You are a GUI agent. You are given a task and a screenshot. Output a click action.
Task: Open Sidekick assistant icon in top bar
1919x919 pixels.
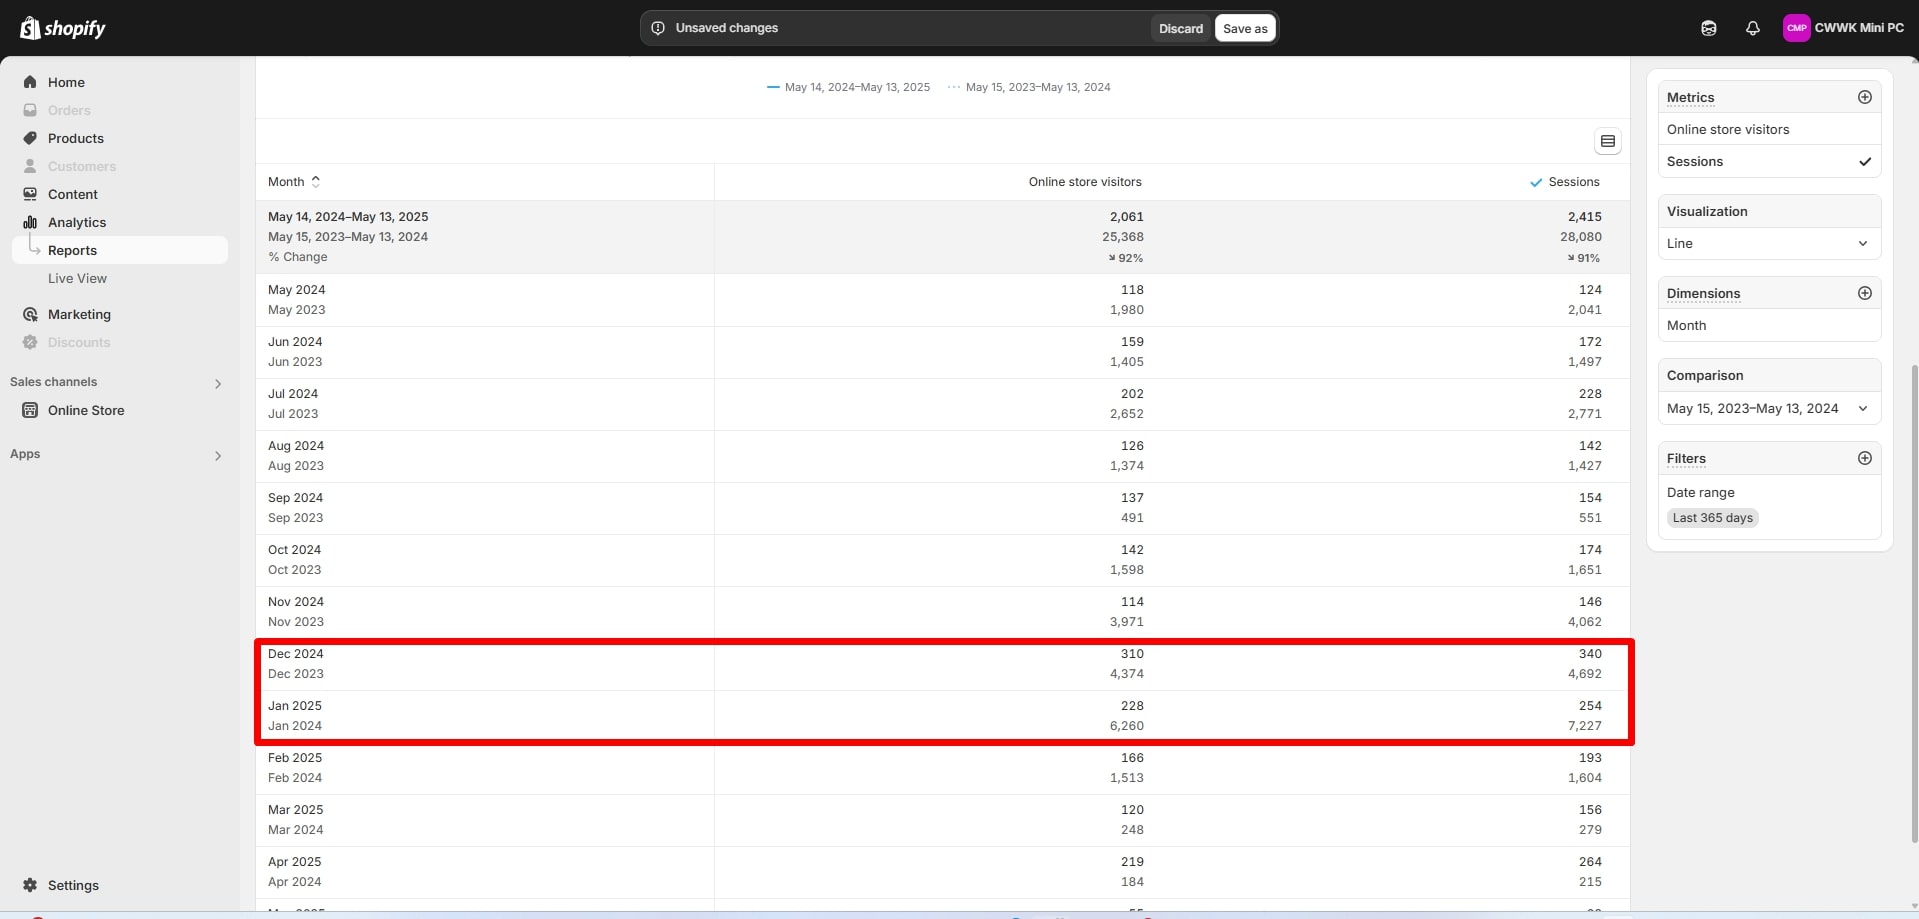[x=1708, y=28]
